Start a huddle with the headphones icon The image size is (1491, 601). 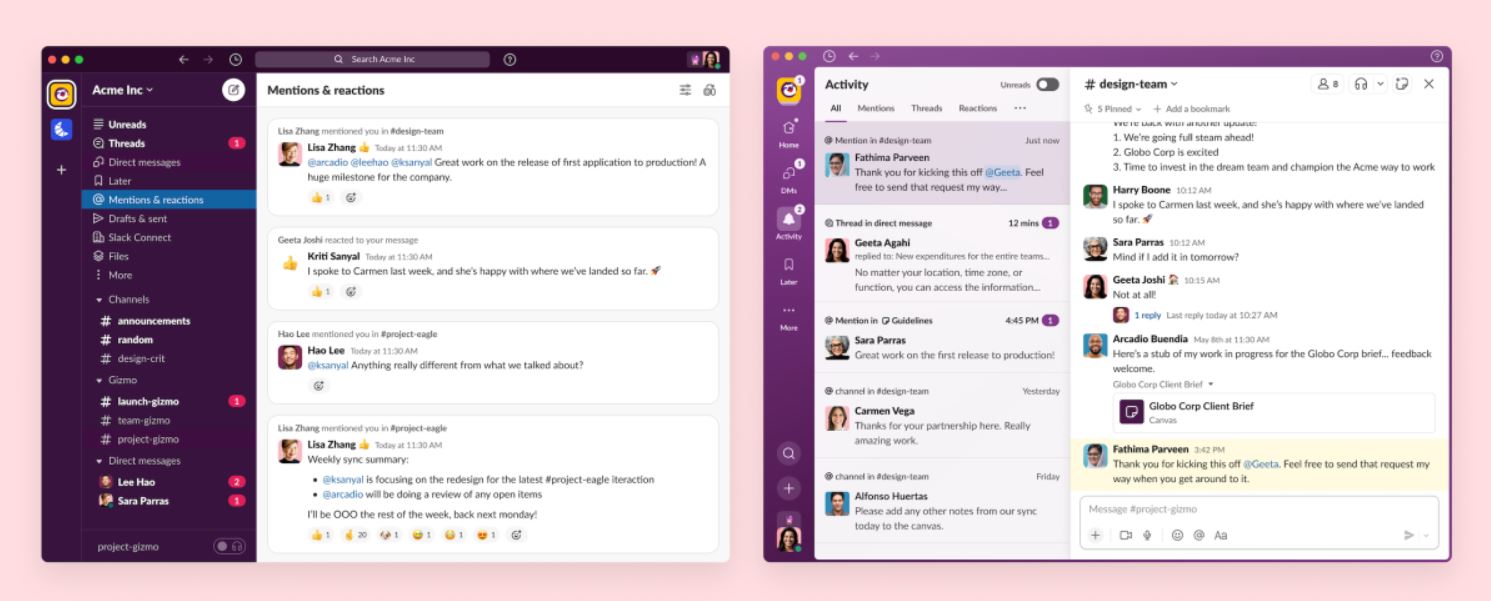click(1361, 84)
